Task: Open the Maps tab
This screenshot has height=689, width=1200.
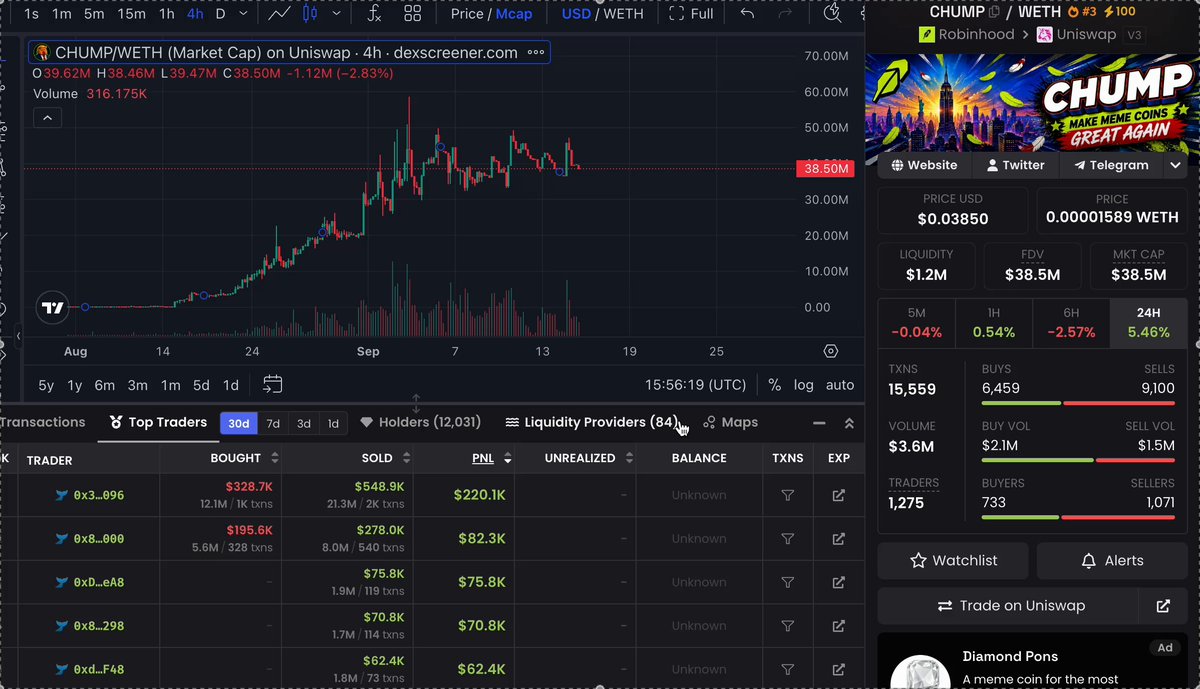Action: pyautogui.click(x=730, y=422)
